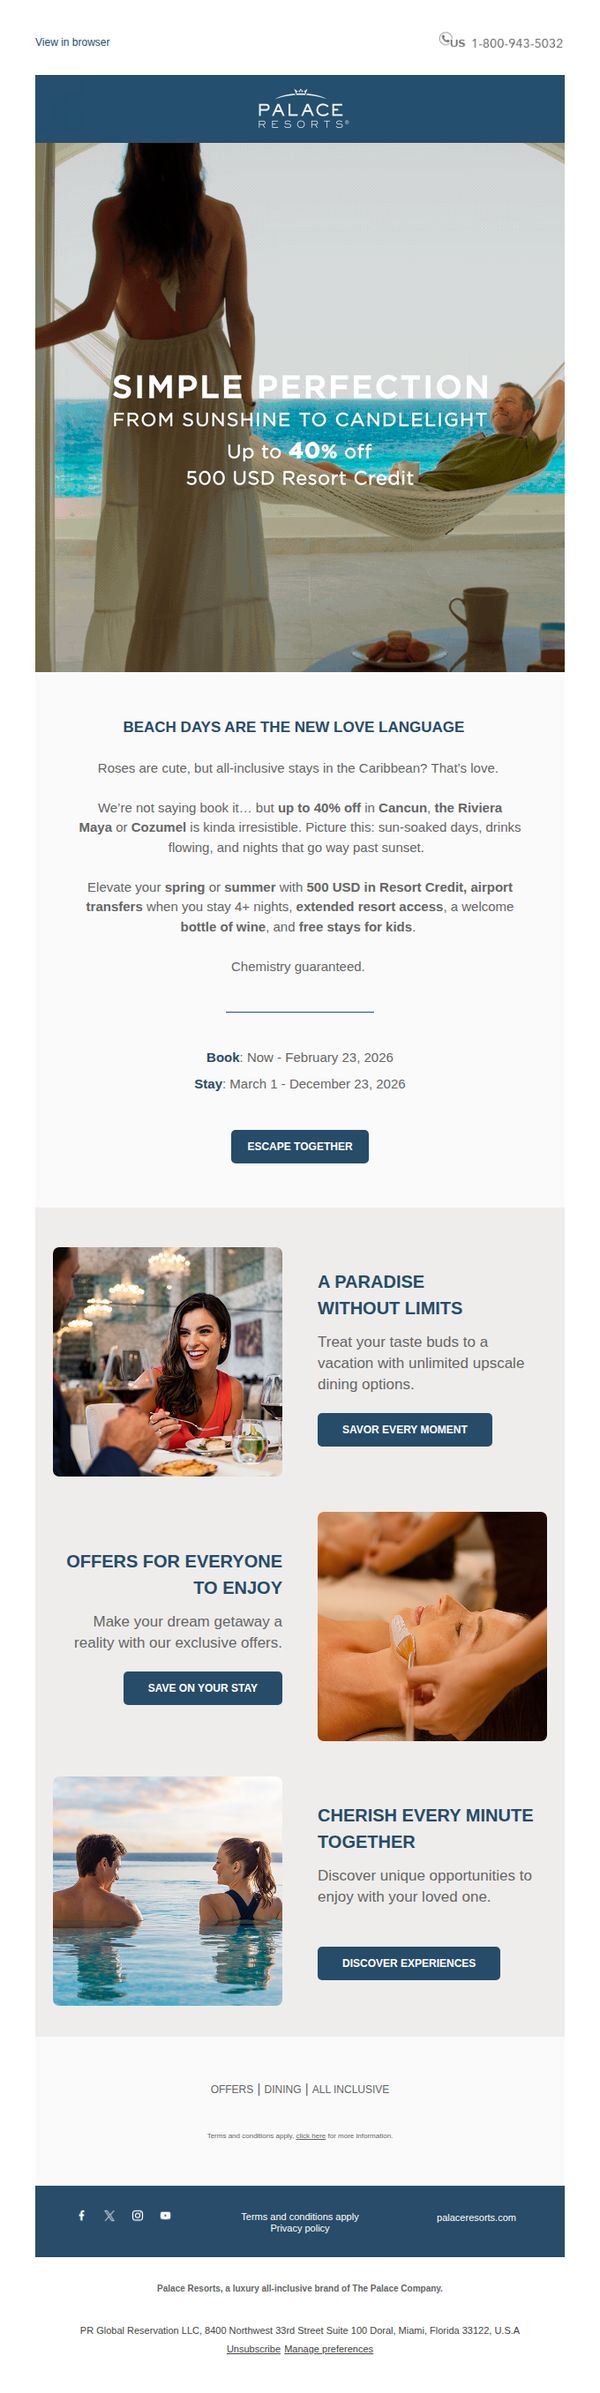The image size is (600, 2393).
Task: Click the Savor Every Moment button
Action: point(404,1429)
